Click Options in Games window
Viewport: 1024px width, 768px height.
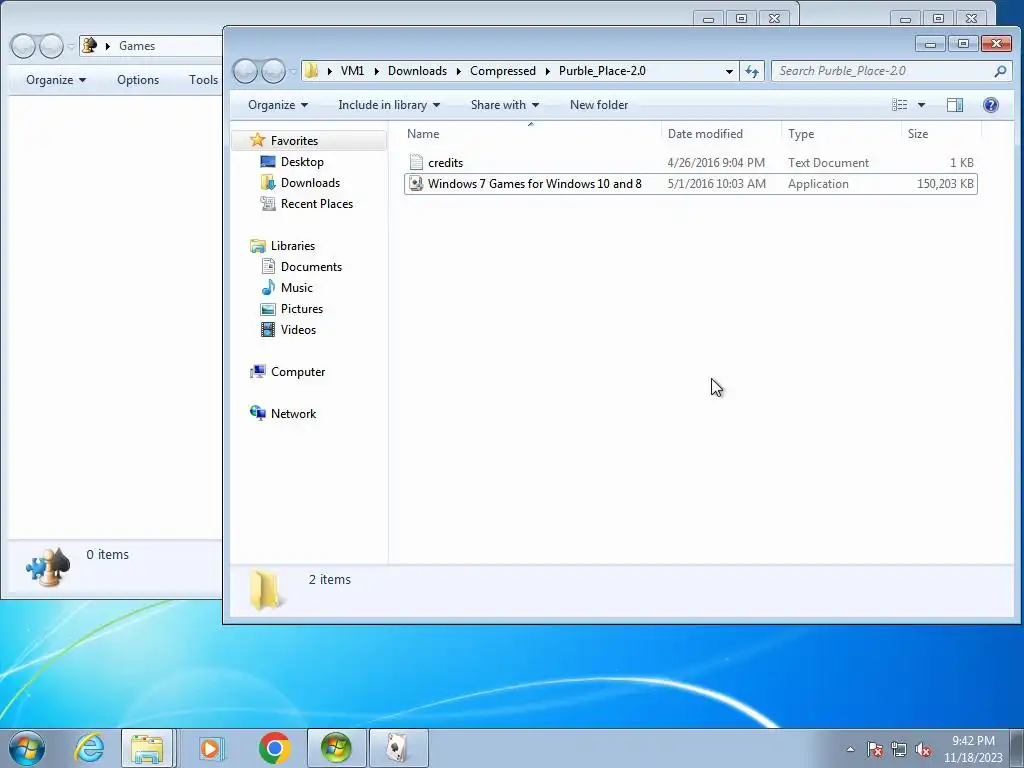138,80
